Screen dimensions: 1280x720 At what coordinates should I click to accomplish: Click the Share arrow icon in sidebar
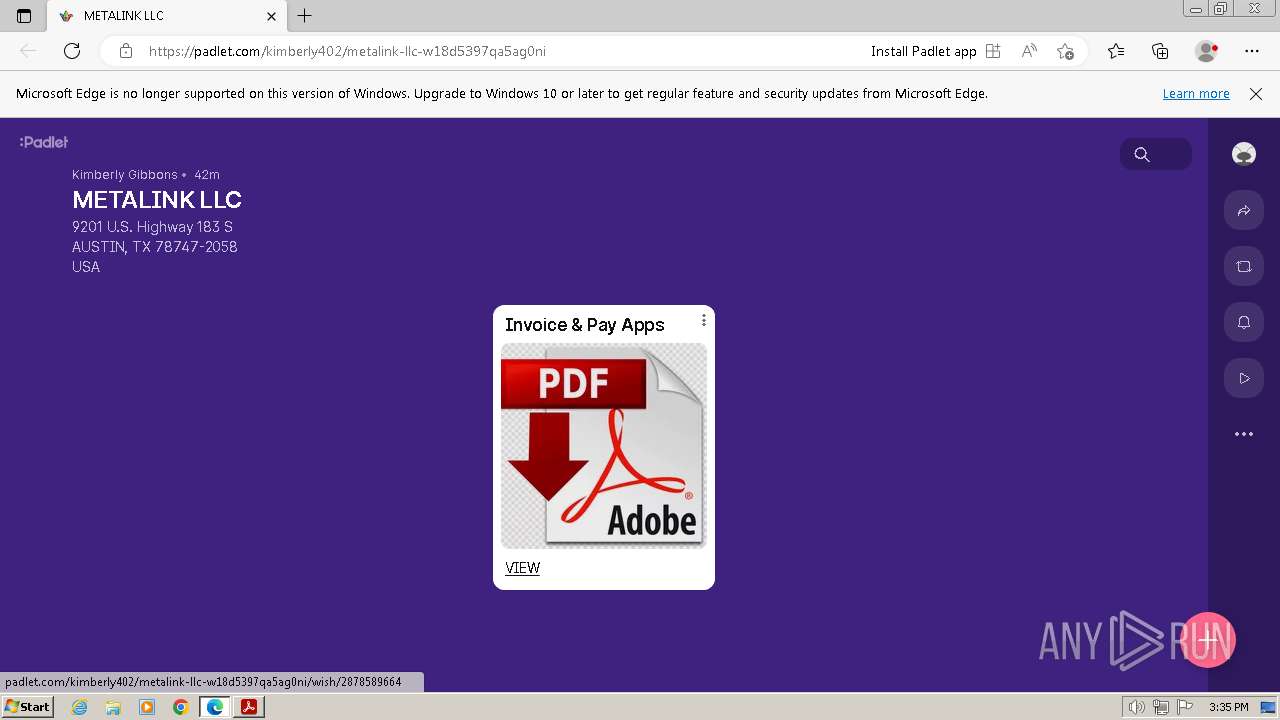[x=1244, y=210]
